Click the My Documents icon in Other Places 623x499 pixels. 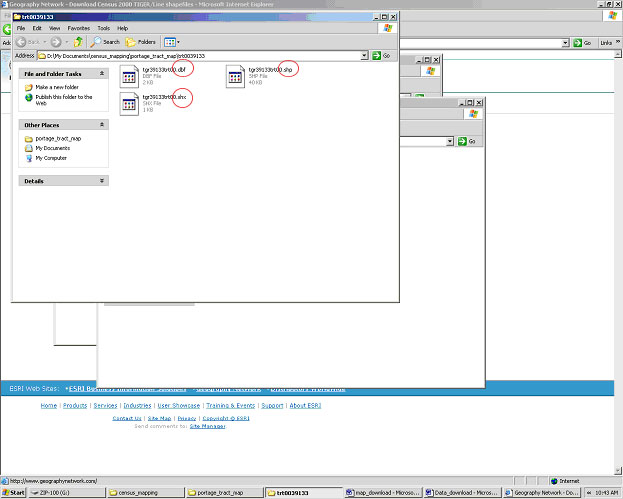point(29,148)
